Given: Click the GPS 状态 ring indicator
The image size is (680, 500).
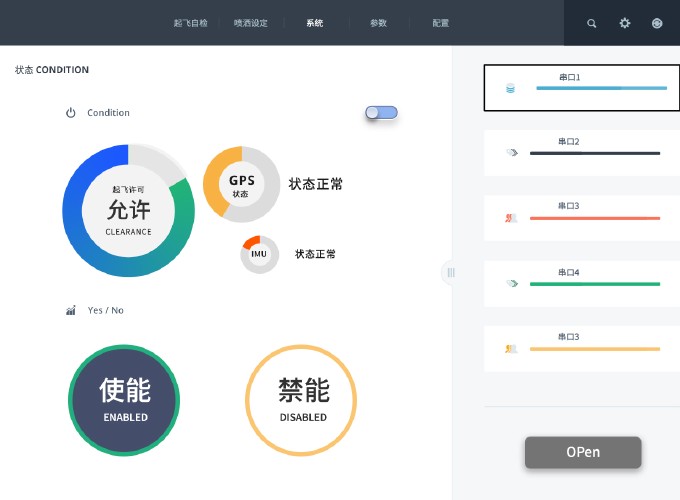Looking at the screenshot, I should pyautogui.click(x=241, y=183).
